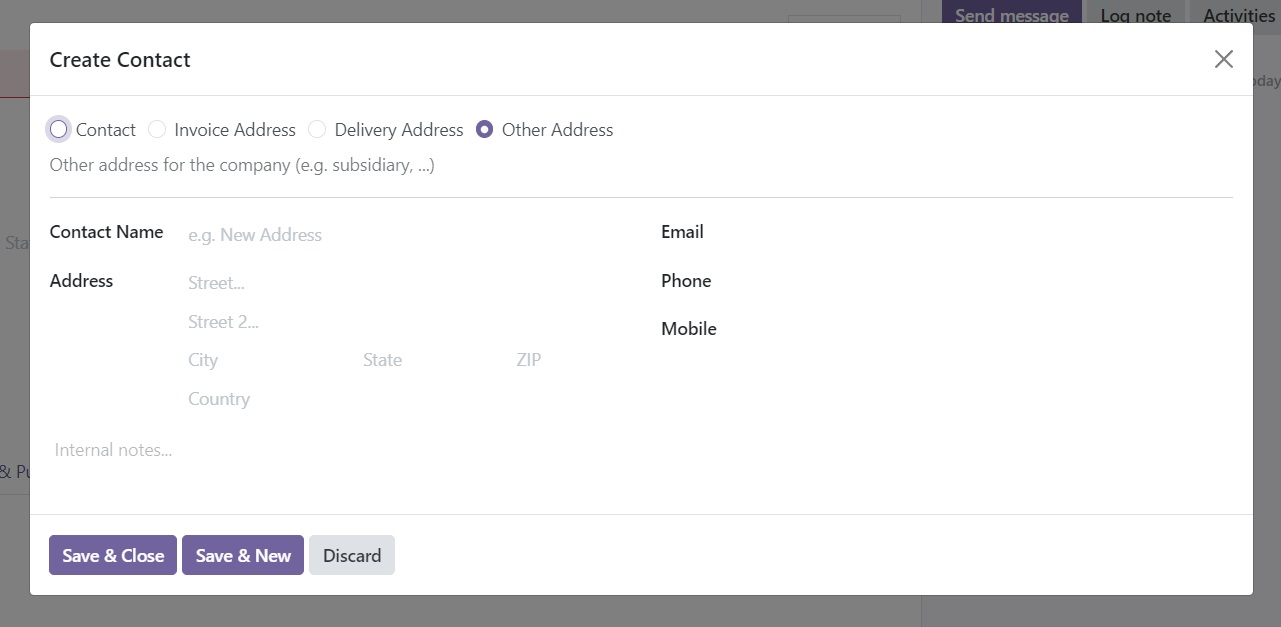This screenshot has height=627, width=1281.
Task: Open the Country selection field
Action: pos(404,399)
